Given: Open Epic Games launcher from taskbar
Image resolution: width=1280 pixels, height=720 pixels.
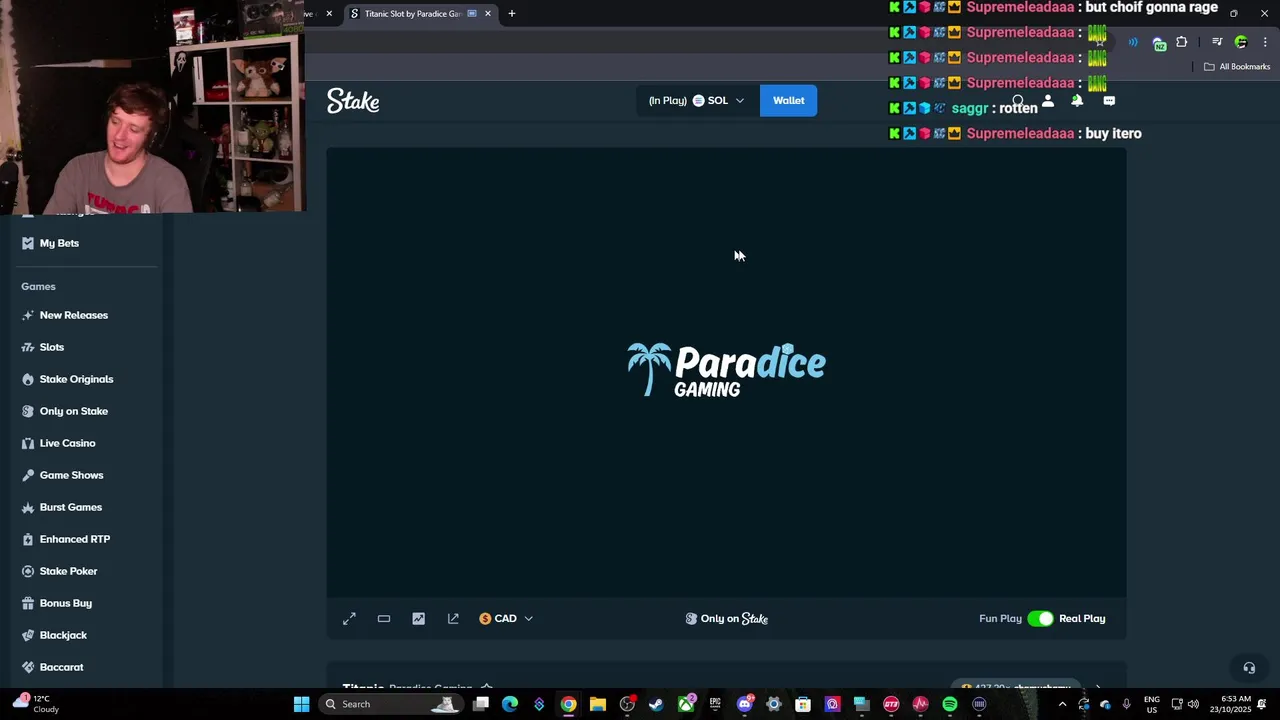Looking at the screenshot, I should tap(715, 704).
